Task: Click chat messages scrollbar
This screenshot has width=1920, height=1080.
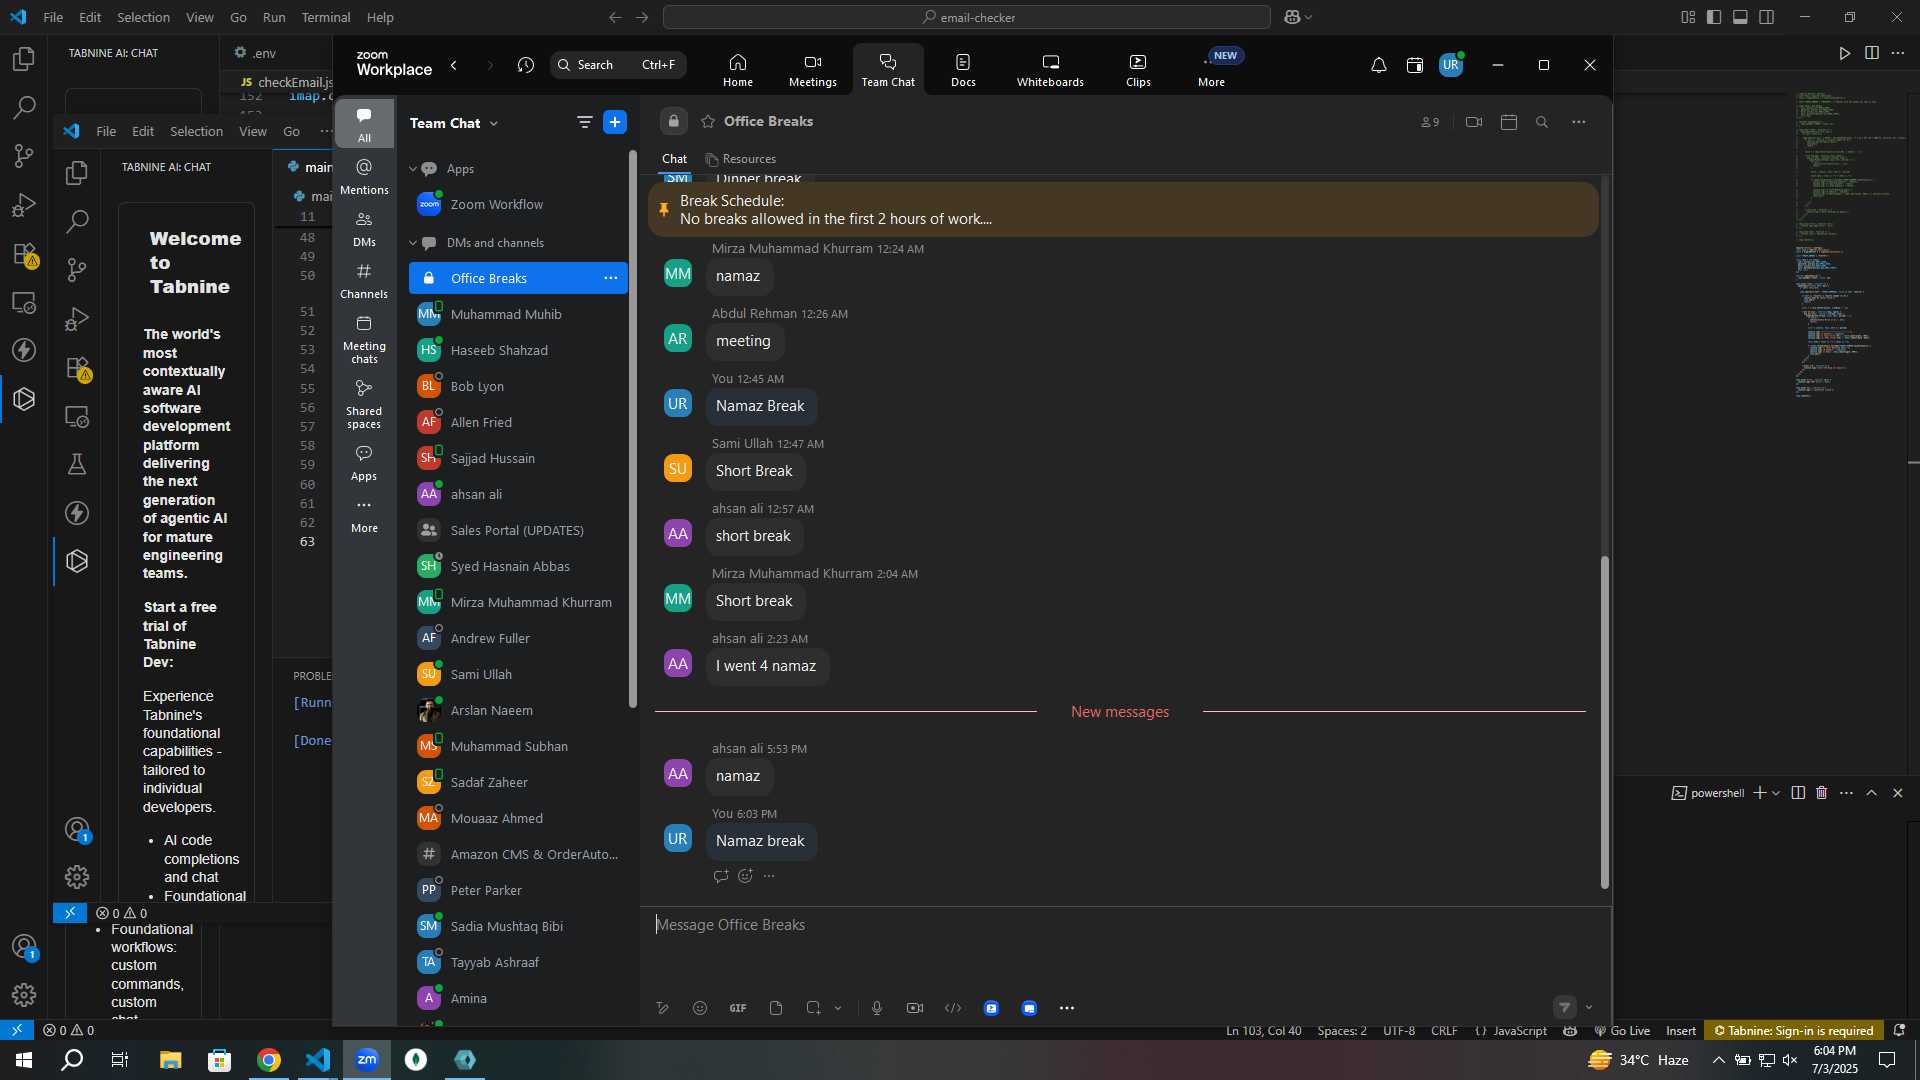Action: tap(1605, 722)
